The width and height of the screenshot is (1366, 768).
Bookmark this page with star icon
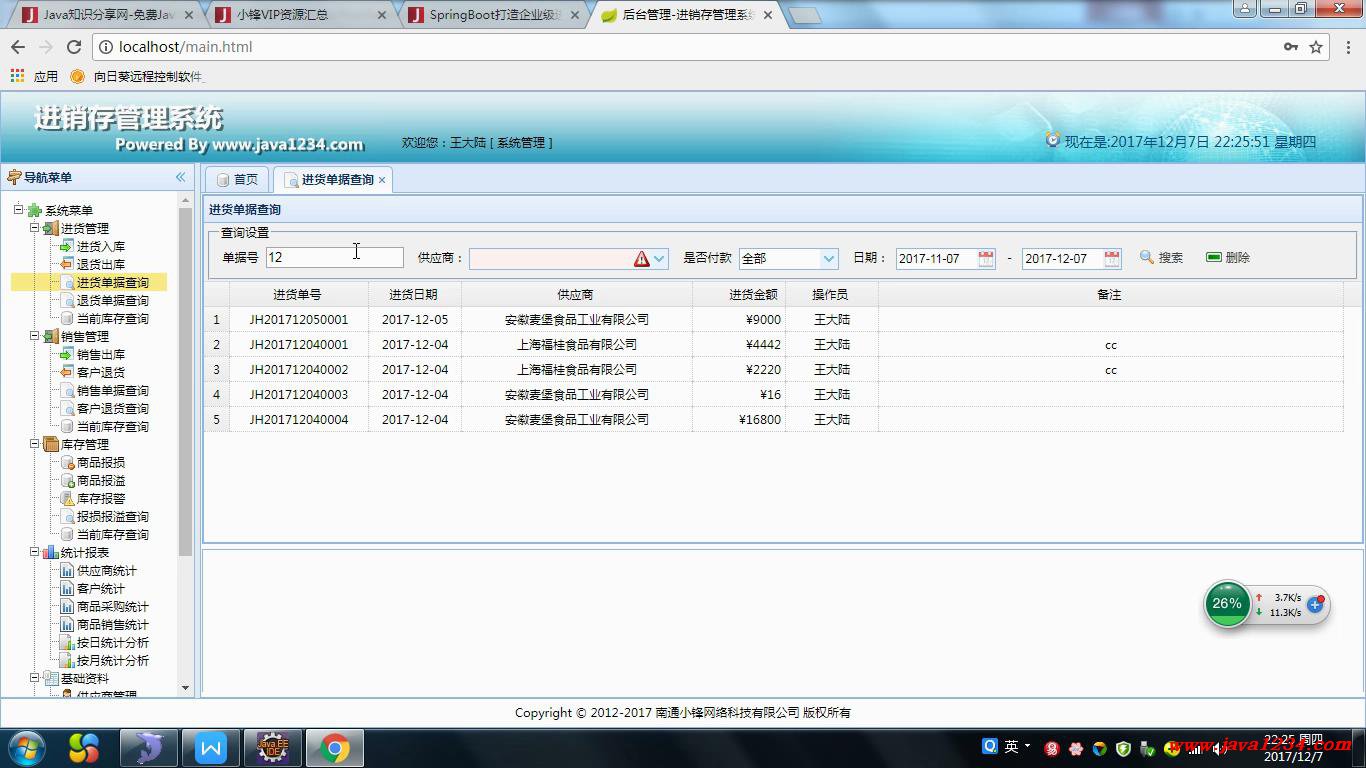click(x=1316, y=47)
